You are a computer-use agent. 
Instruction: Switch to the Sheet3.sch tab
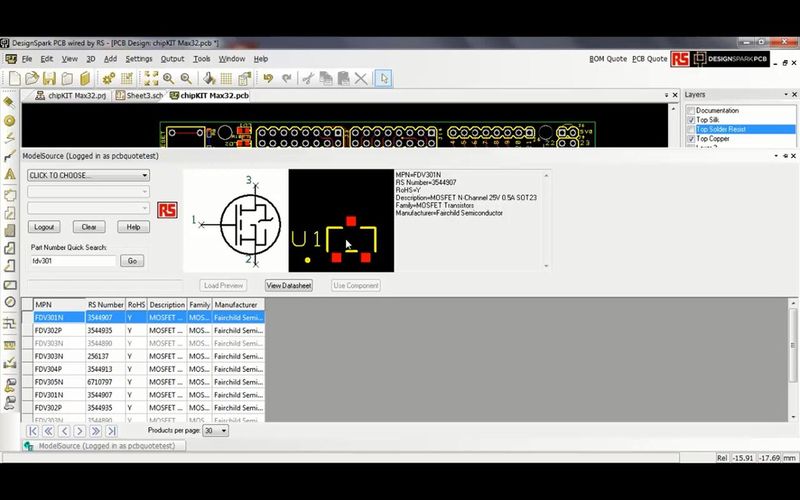pyautogui.click(x=139, y=95)
